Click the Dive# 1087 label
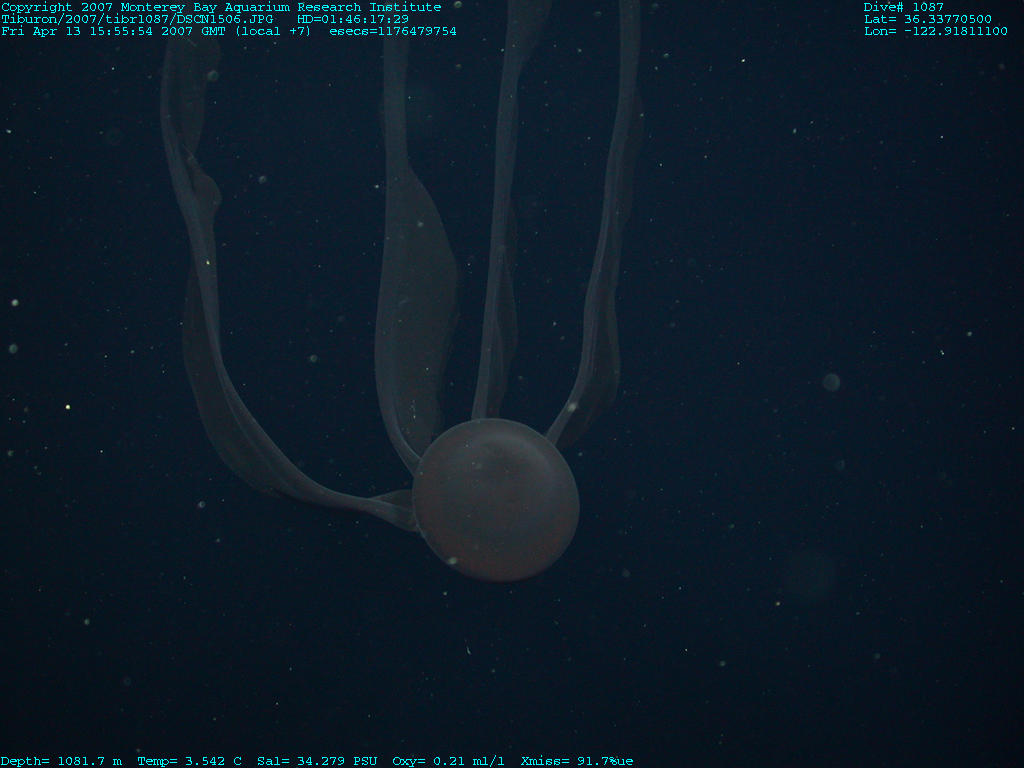The image size is (1024, 768). 904,7
